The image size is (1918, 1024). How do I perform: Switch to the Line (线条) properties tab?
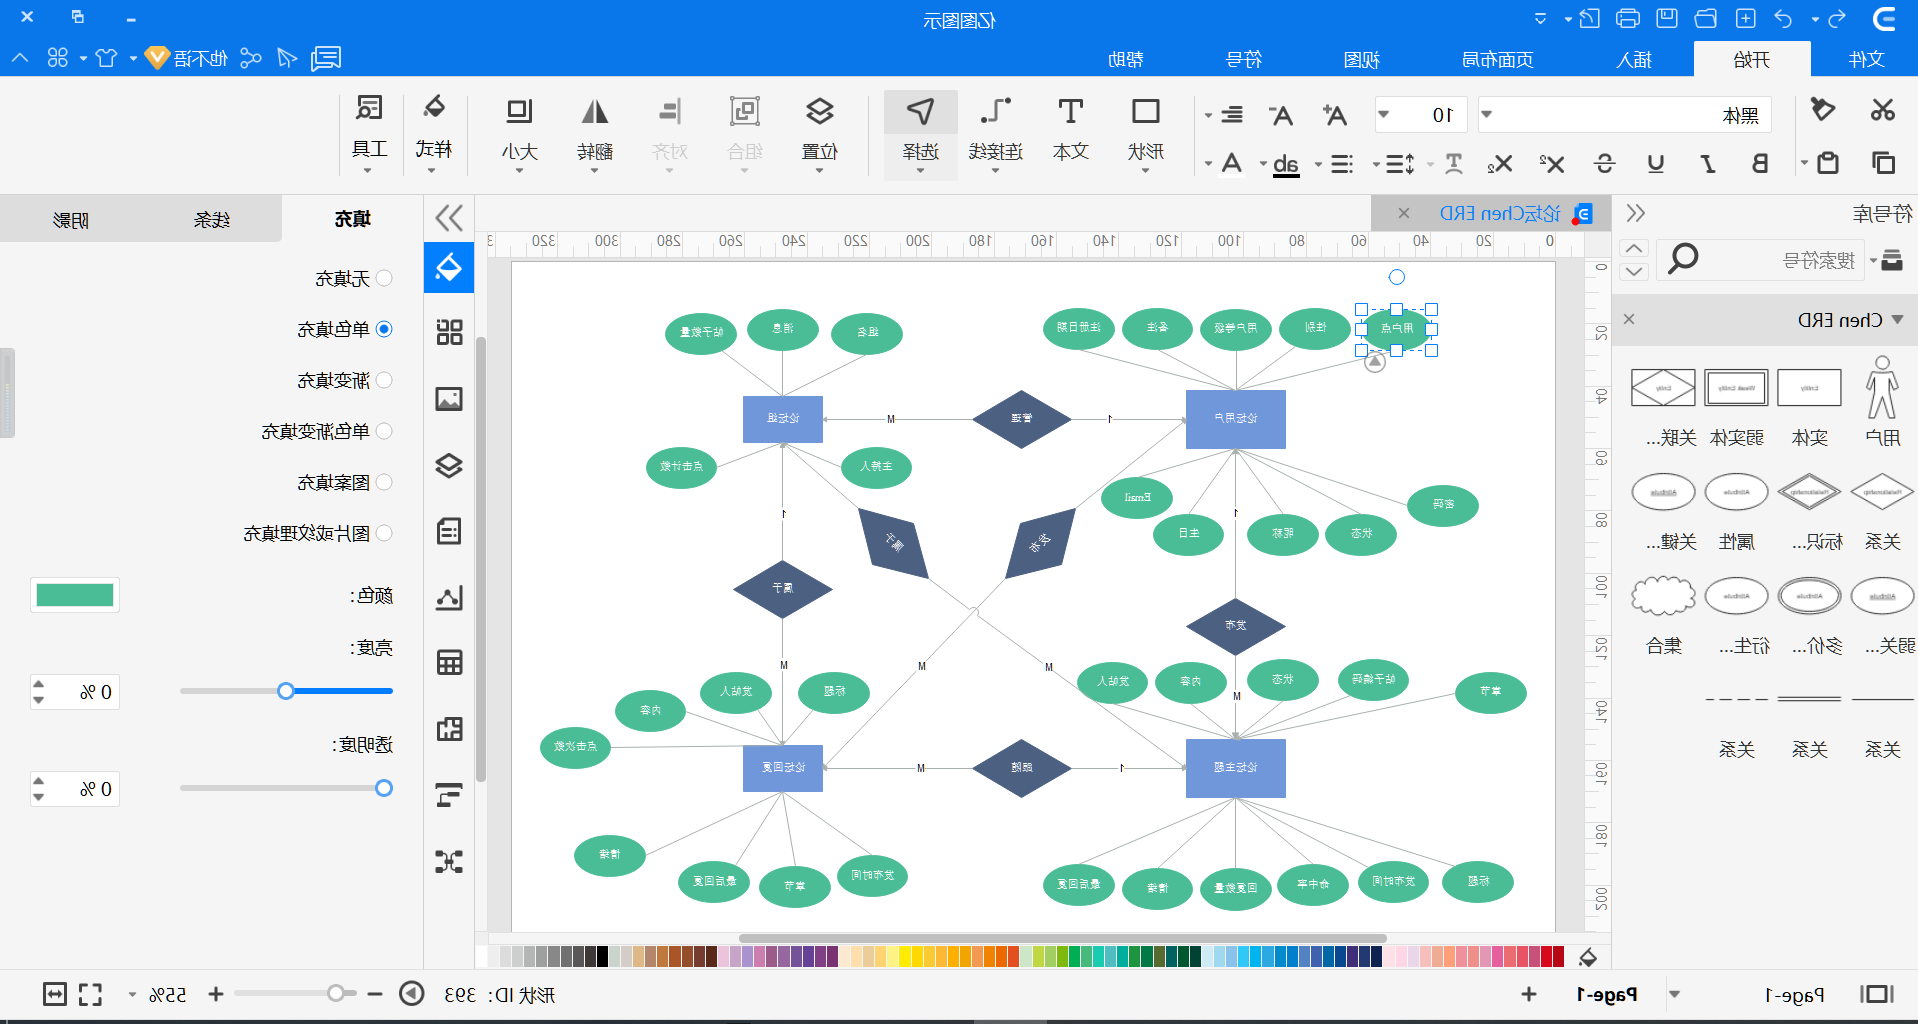(211, 219)
